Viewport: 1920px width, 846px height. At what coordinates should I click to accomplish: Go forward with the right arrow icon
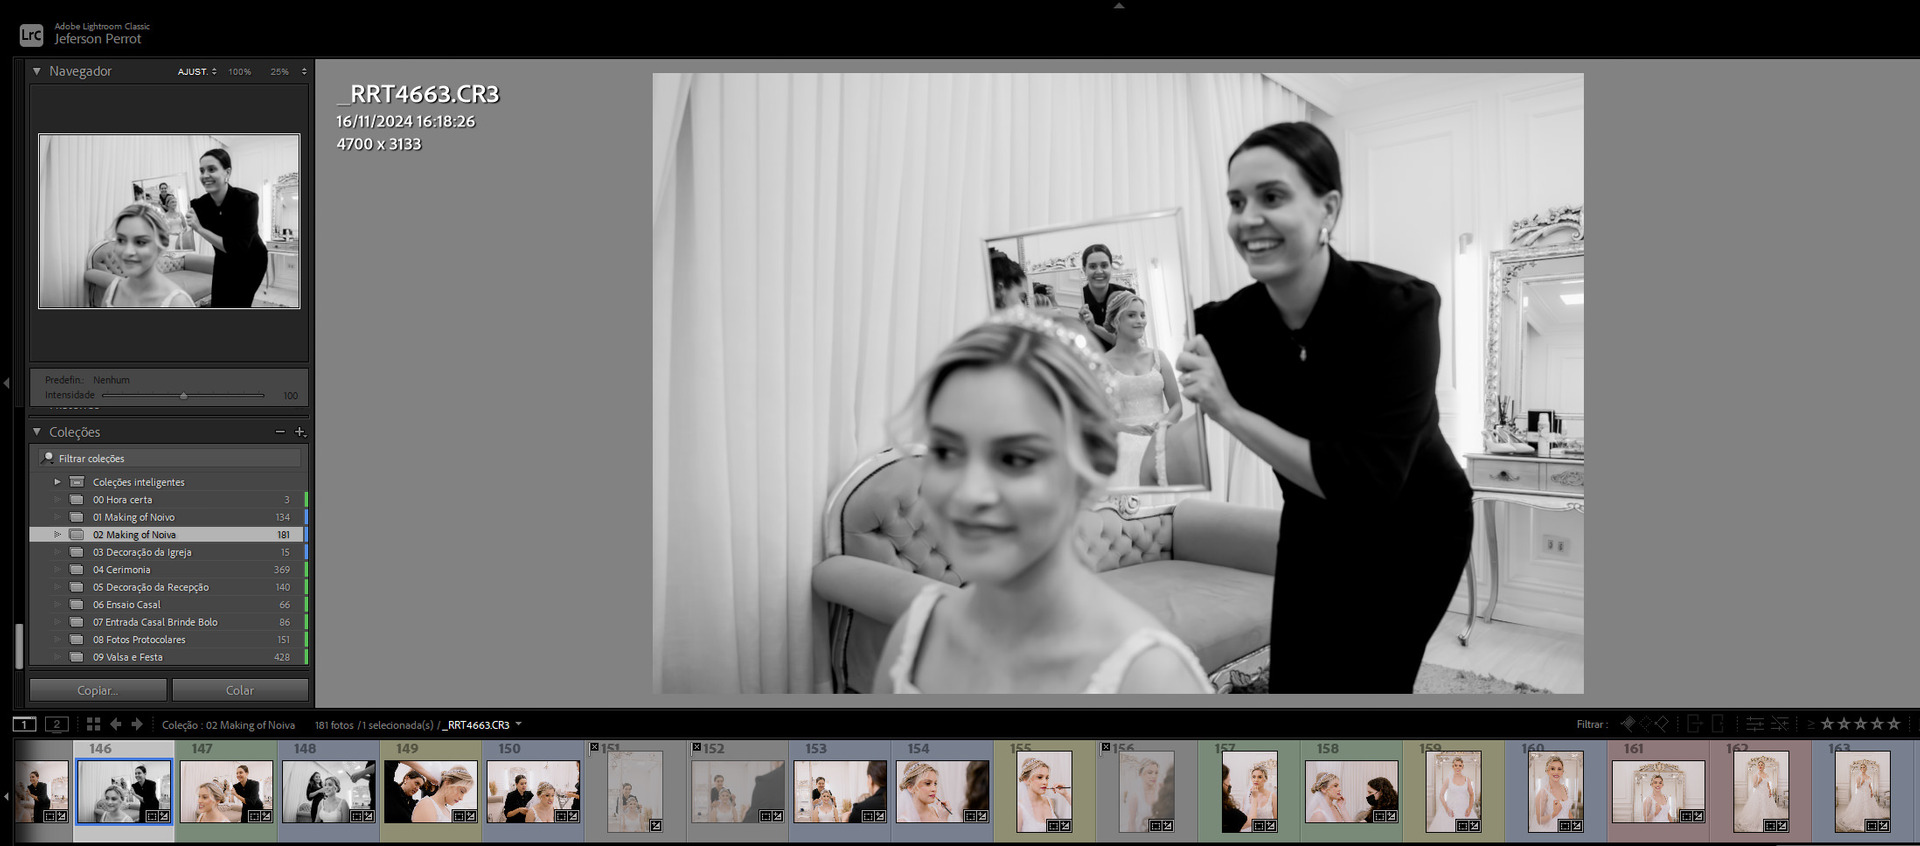(137, 724)
